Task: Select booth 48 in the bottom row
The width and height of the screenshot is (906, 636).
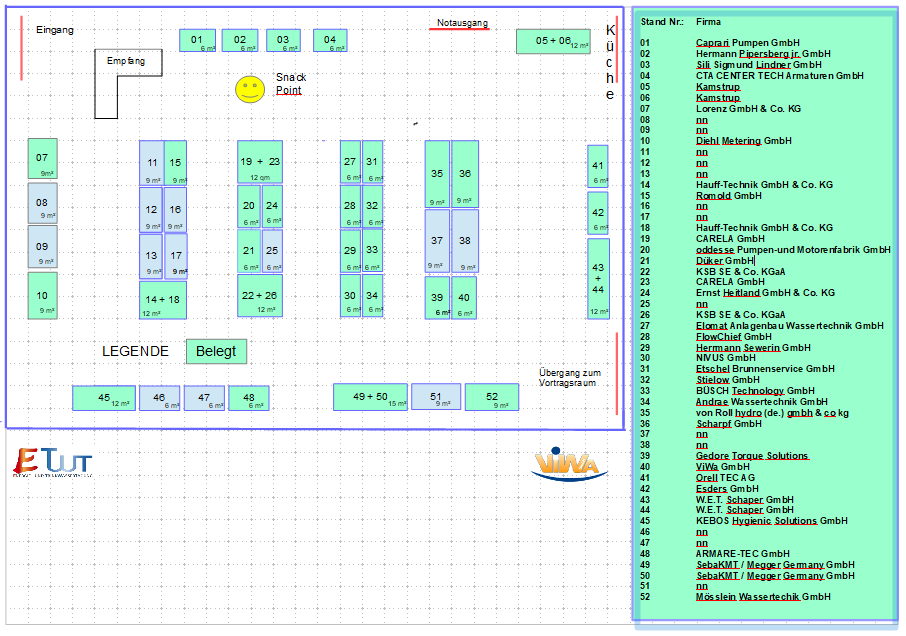Action: pyautogui.click(x=249, y=398)
